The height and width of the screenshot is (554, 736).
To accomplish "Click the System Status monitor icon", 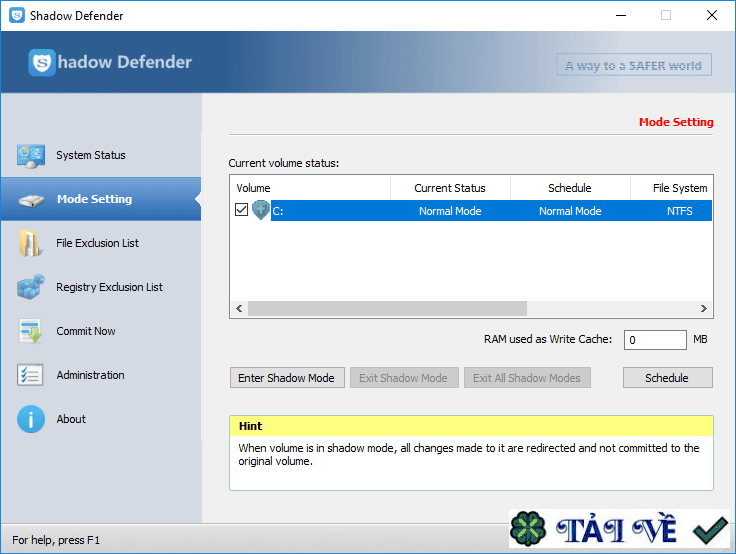I will click(31, 156).
